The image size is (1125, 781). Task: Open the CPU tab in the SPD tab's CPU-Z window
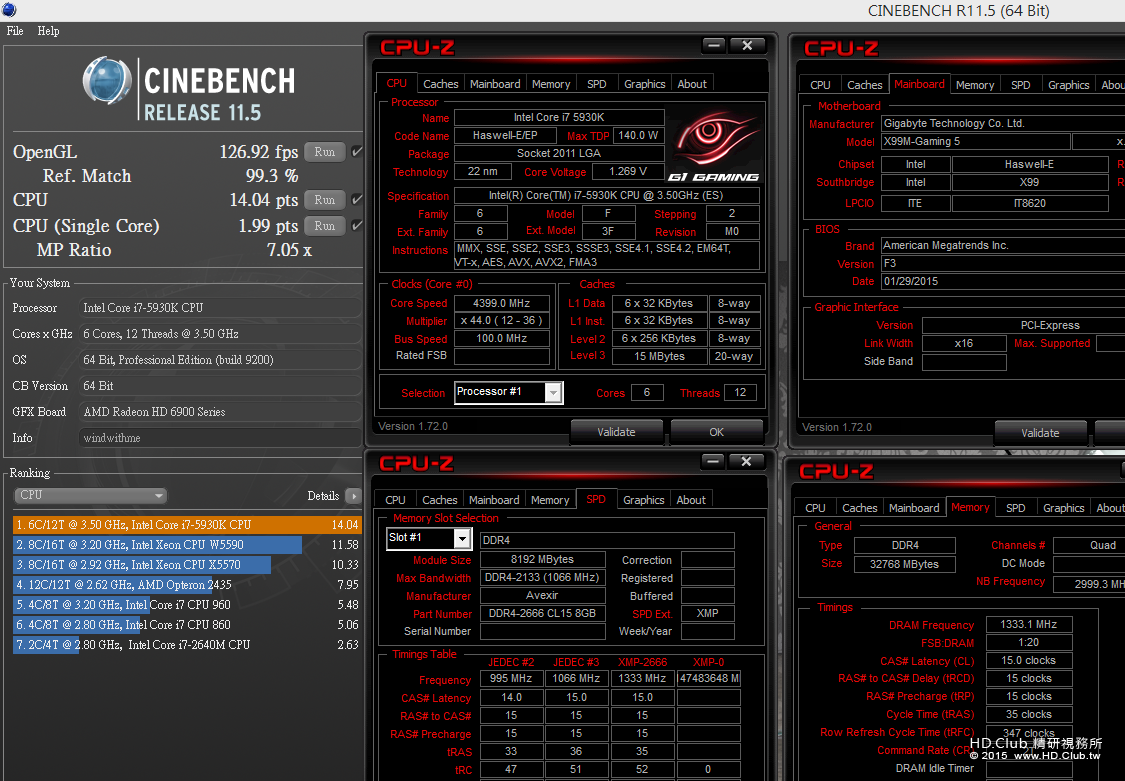[395, 500]
